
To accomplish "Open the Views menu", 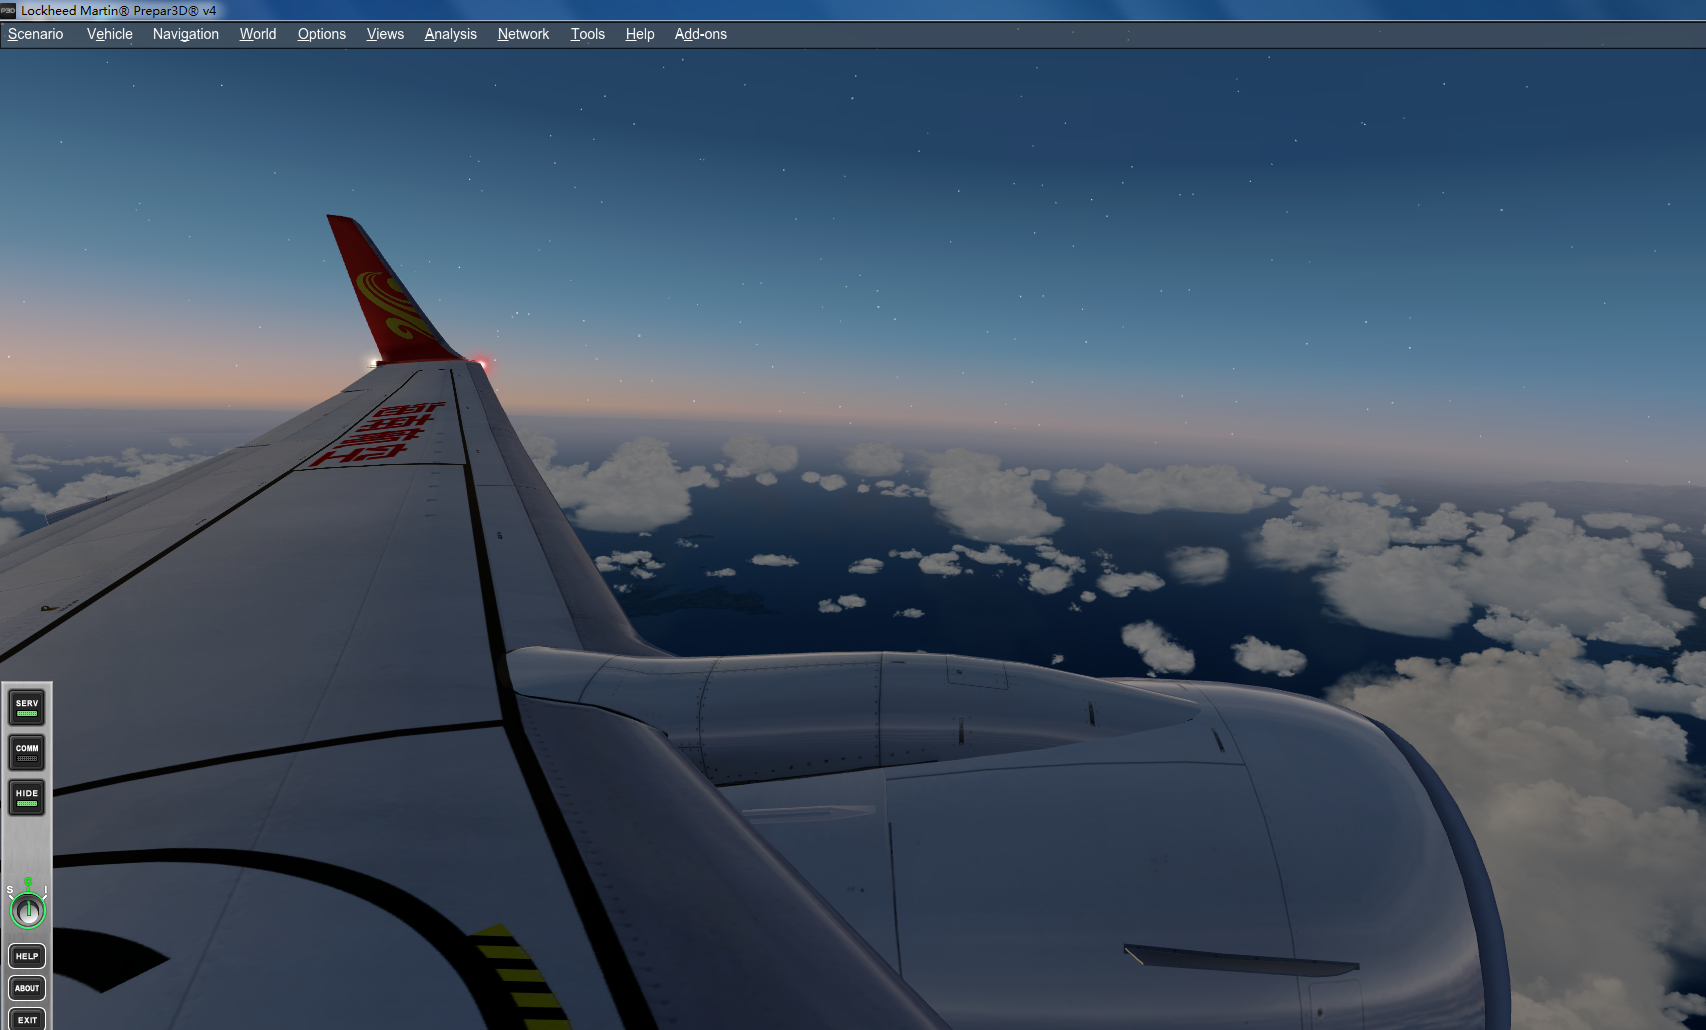I will (385, 33).
